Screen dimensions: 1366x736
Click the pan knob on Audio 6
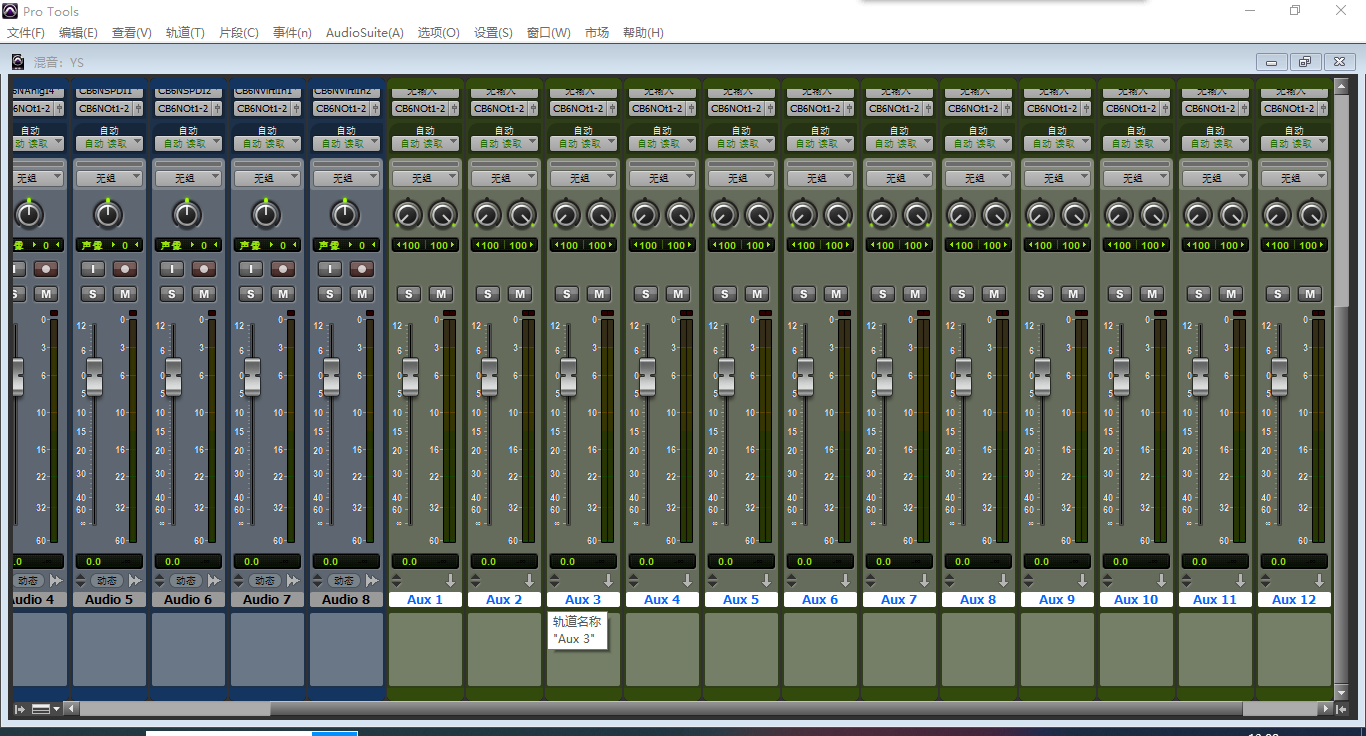(x=187, y=214)
